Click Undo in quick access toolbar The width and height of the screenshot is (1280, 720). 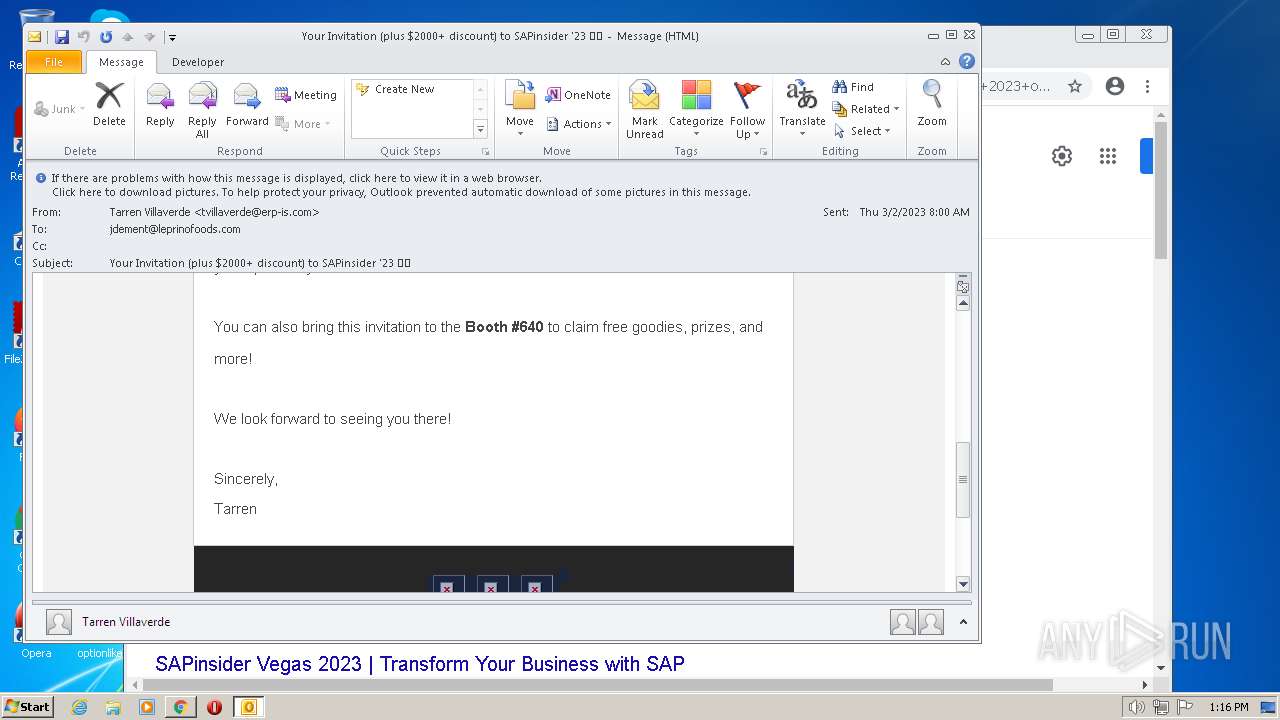pos(84,37)
